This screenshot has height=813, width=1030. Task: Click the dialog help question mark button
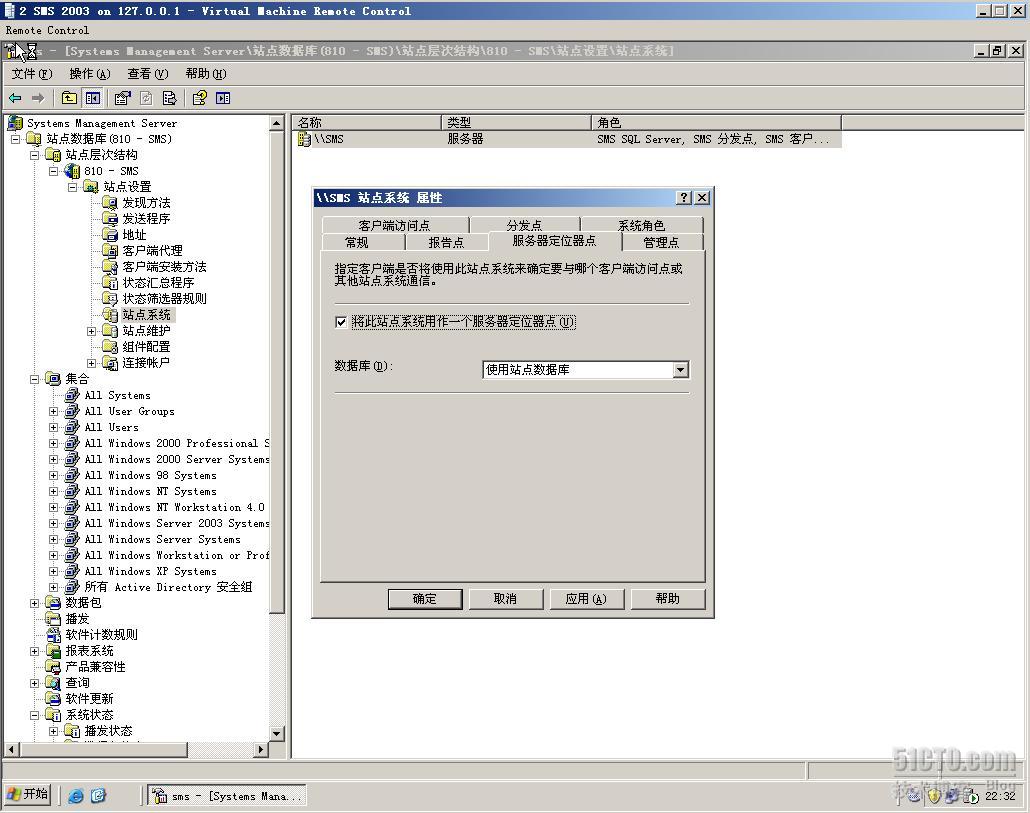coord(684,198)
